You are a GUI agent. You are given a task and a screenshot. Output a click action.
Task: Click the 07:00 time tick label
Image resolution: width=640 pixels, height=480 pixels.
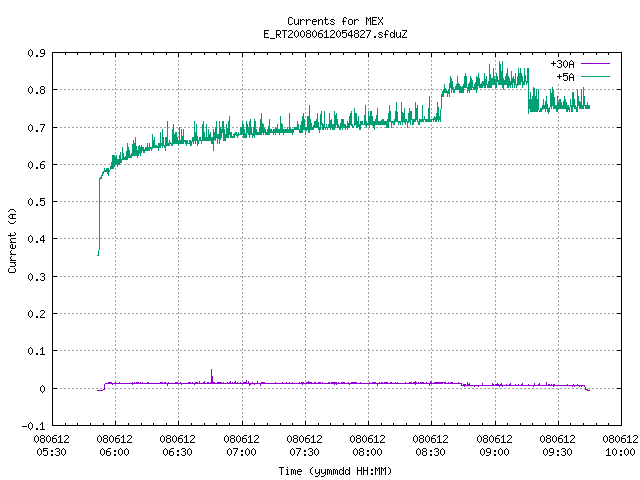(x=241, y=452)
